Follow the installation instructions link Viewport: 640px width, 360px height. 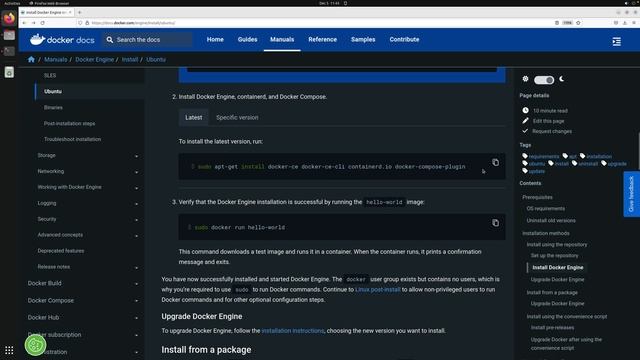[293, 331]
